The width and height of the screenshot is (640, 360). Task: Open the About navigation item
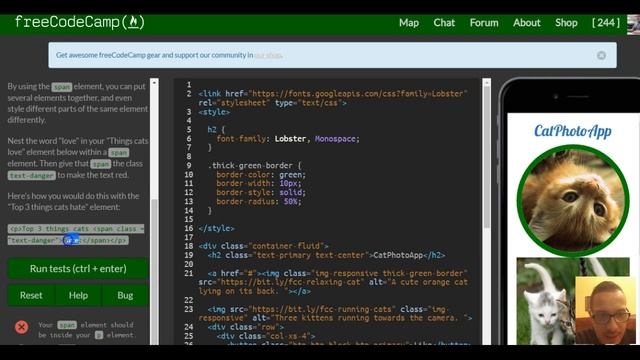pyautogui.click(x=527, y=23)
